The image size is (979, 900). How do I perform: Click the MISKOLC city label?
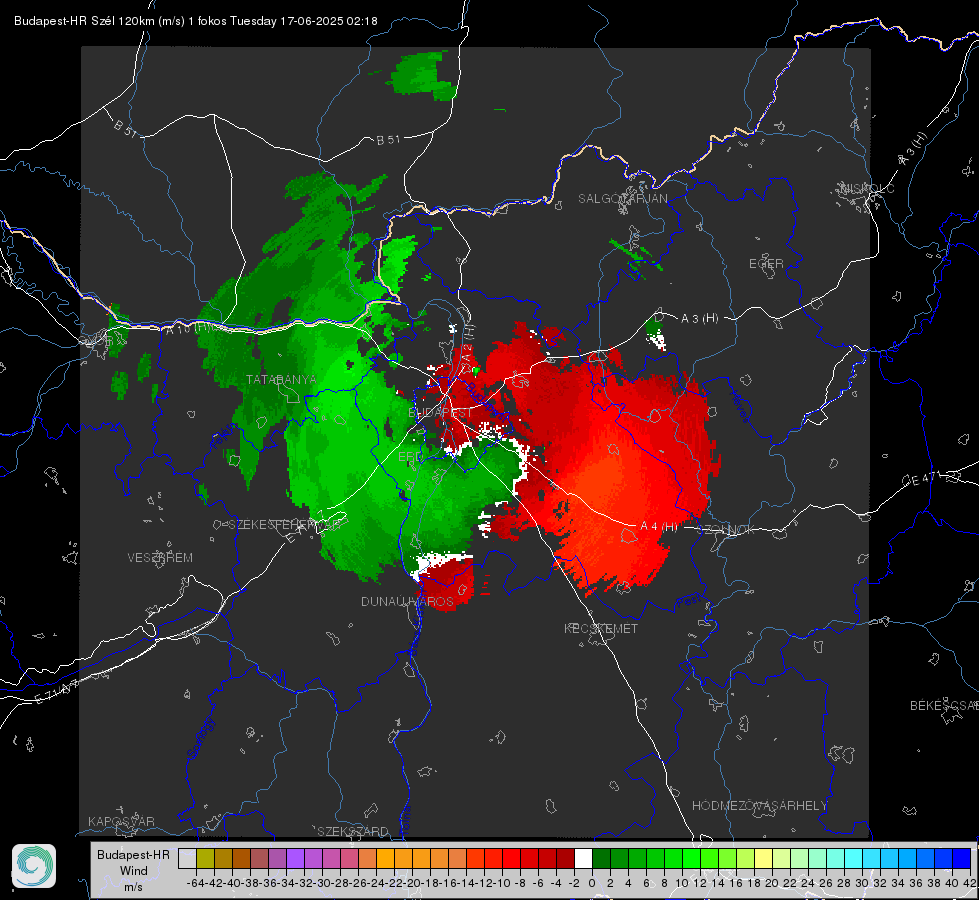point(867,188)
